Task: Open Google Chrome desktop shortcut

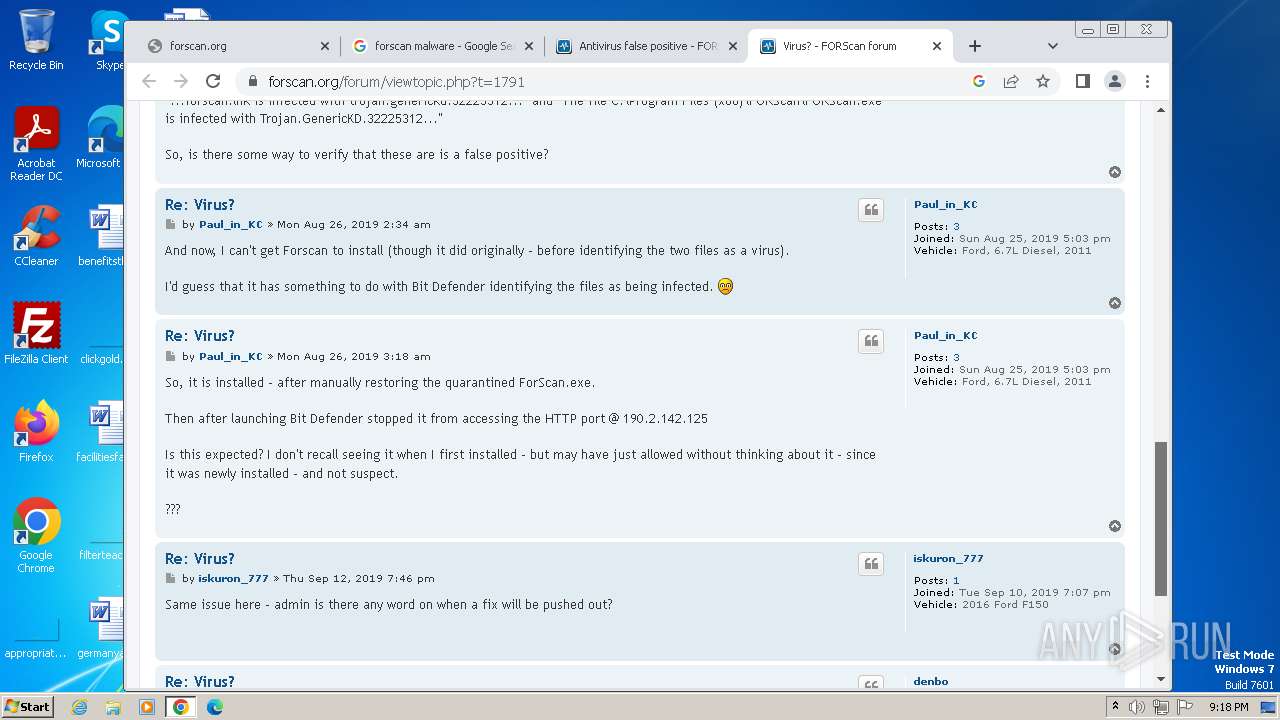Action: (x=36, y=536)
